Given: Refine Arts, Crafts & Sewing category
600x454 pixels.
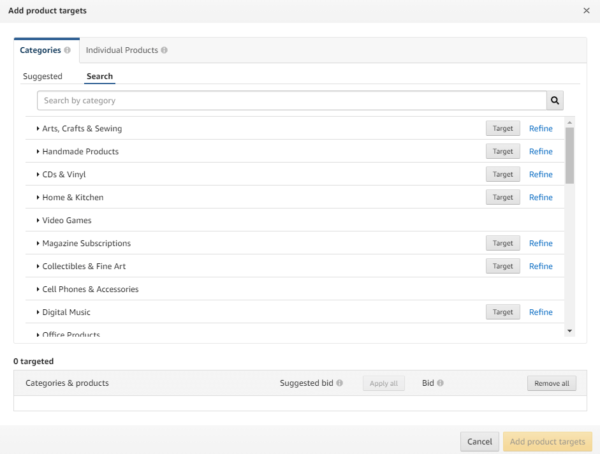Looking at the screenshot, I should point(541,129).
